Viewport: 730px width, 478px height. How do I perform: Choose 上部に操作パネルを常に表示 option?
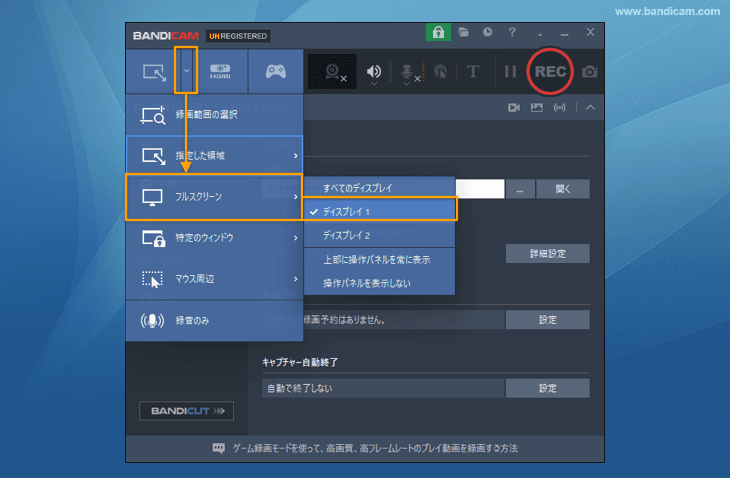(379, 260)
